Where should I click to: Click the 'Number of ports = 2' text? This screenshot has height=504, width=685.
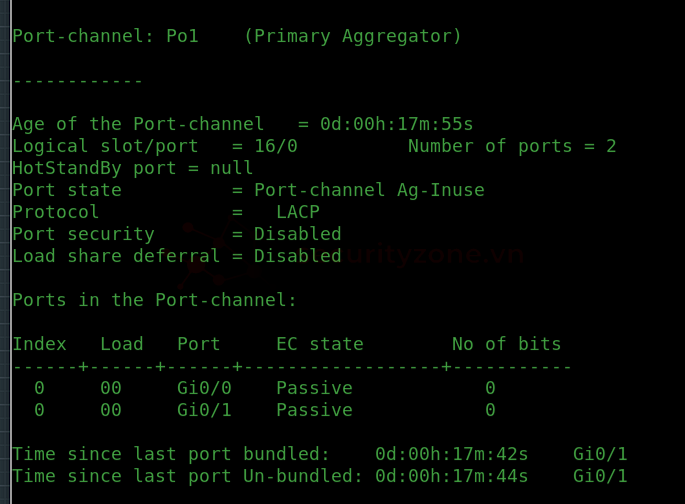tap(512, 146)
